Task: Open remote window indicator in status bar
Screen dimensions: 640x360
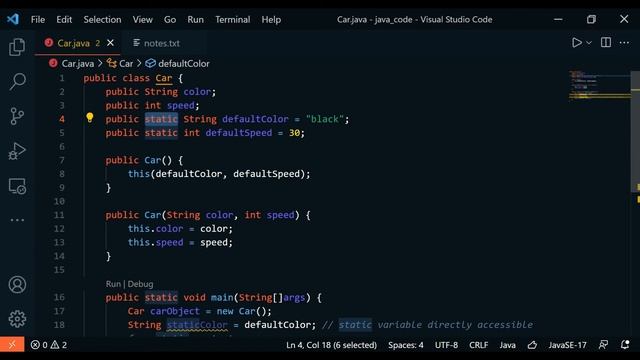Action: (12, 345)
